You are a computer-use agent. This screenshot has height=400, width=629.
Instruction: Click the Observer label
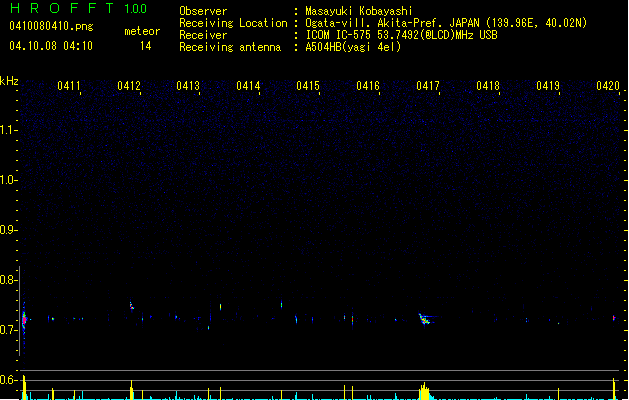(x=203, y=11)
